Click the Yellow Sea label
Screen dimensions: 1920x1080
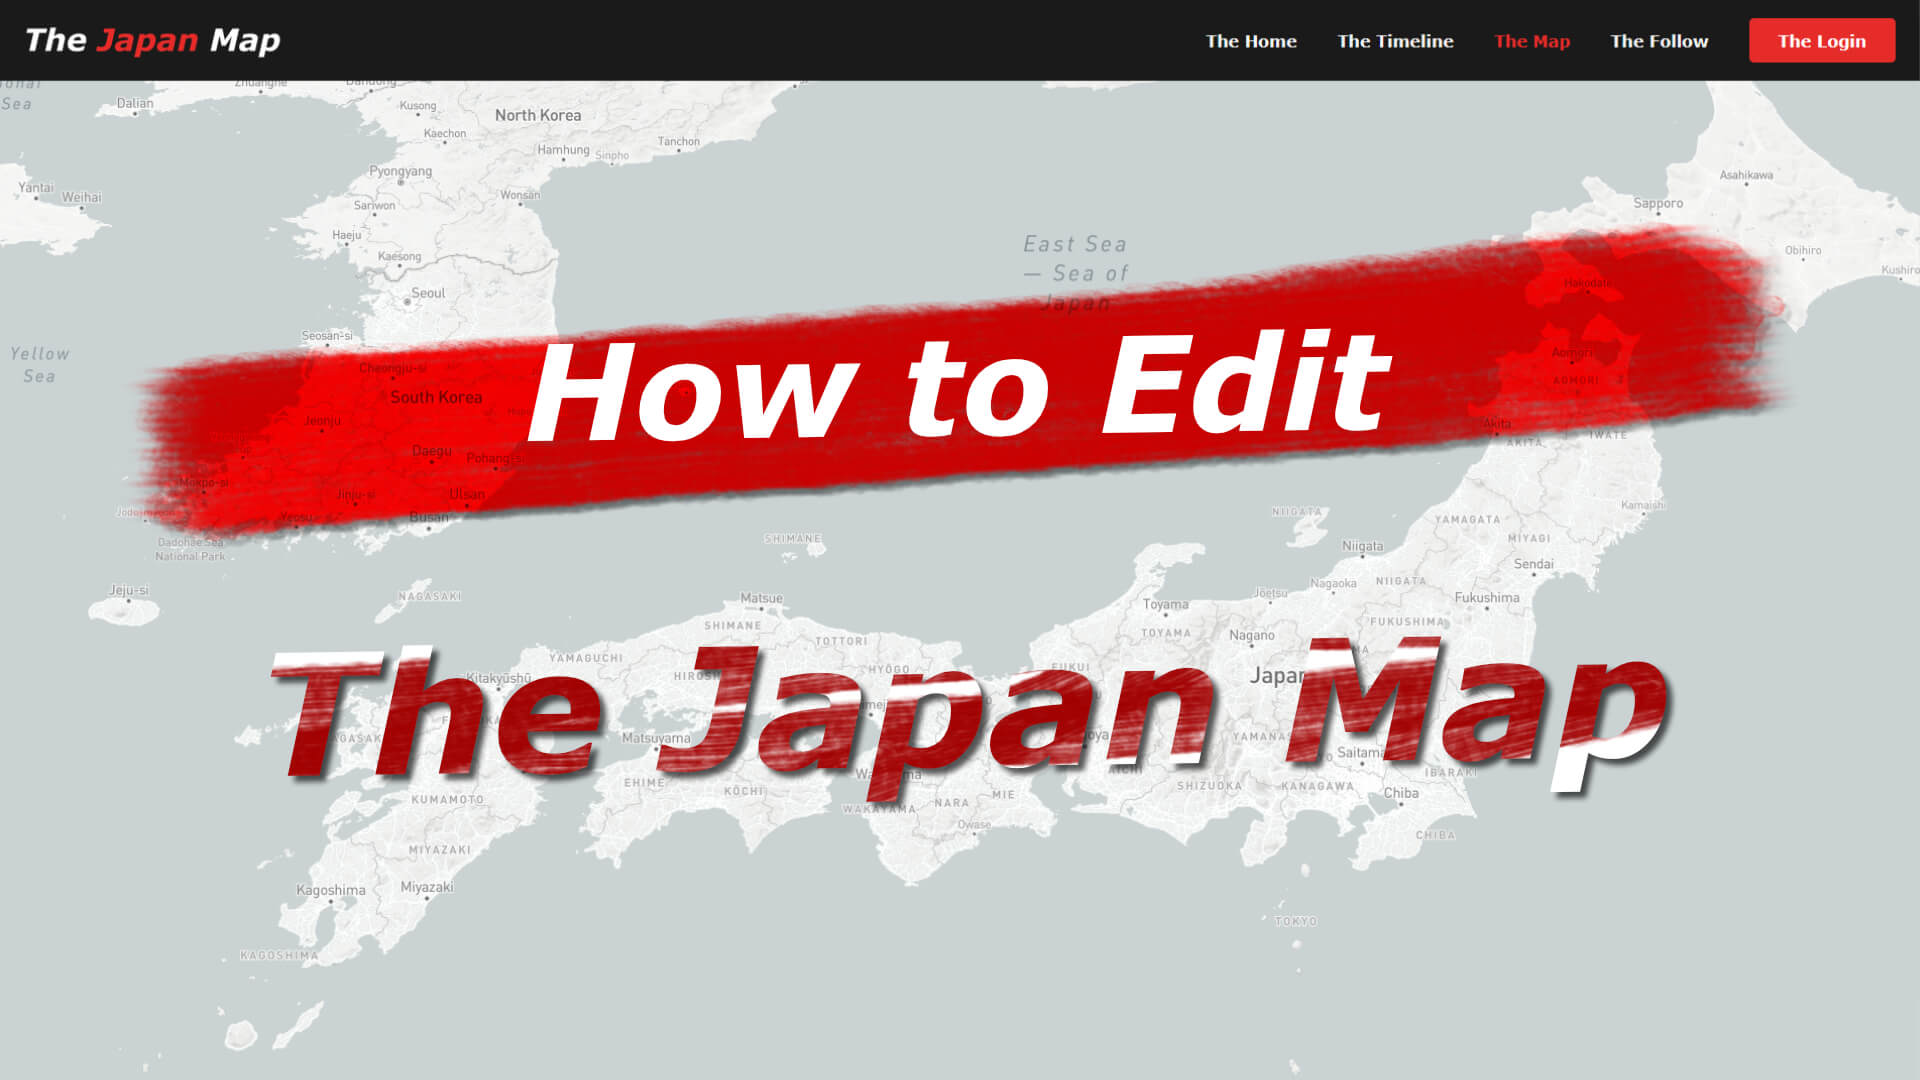coord(40,365)
